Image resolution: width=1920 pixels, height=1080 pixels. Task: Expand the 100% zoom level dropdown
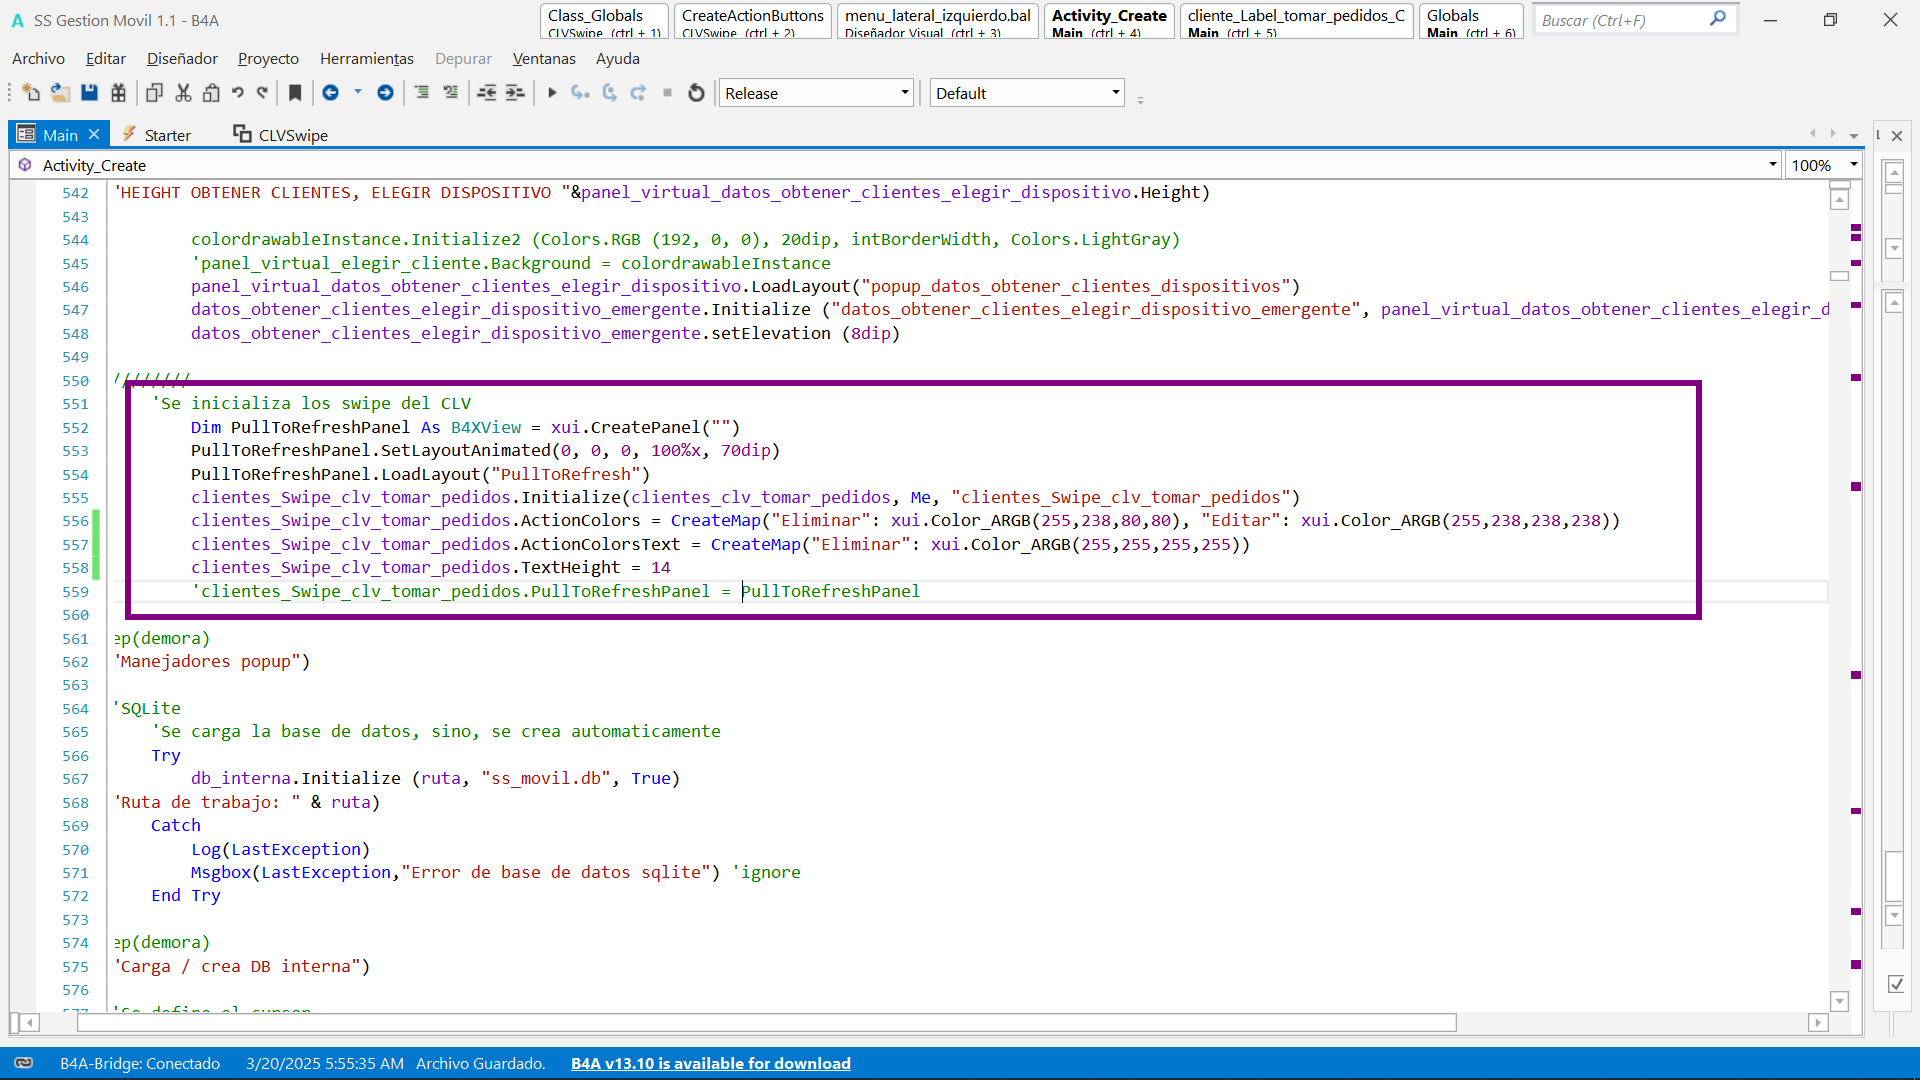(1853, 164)
